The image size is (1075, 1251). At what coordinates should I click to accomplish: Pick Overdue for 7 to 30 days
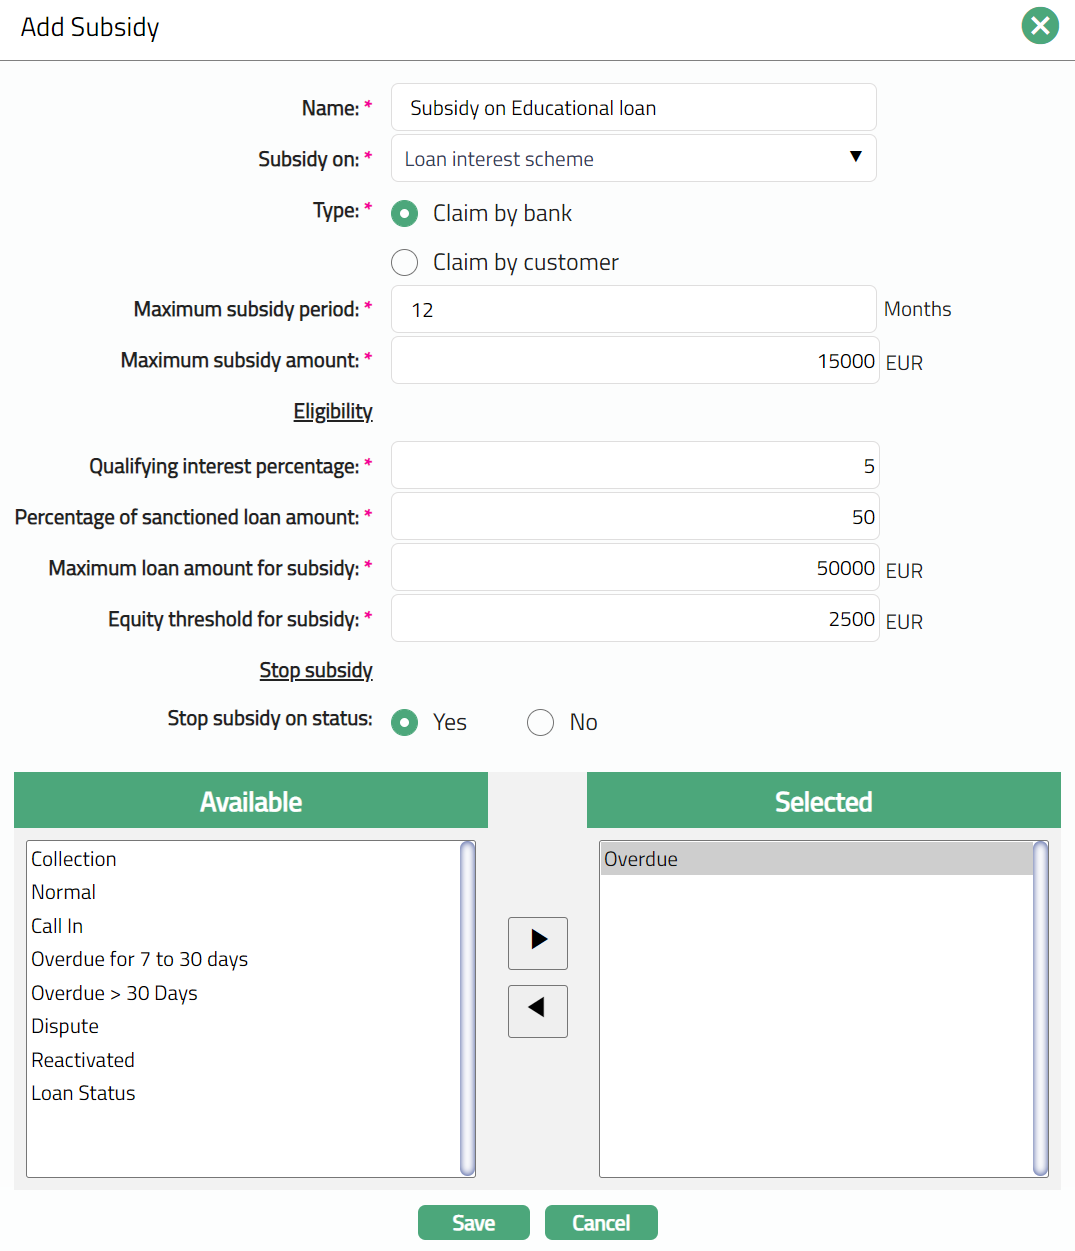pos(139,959)
